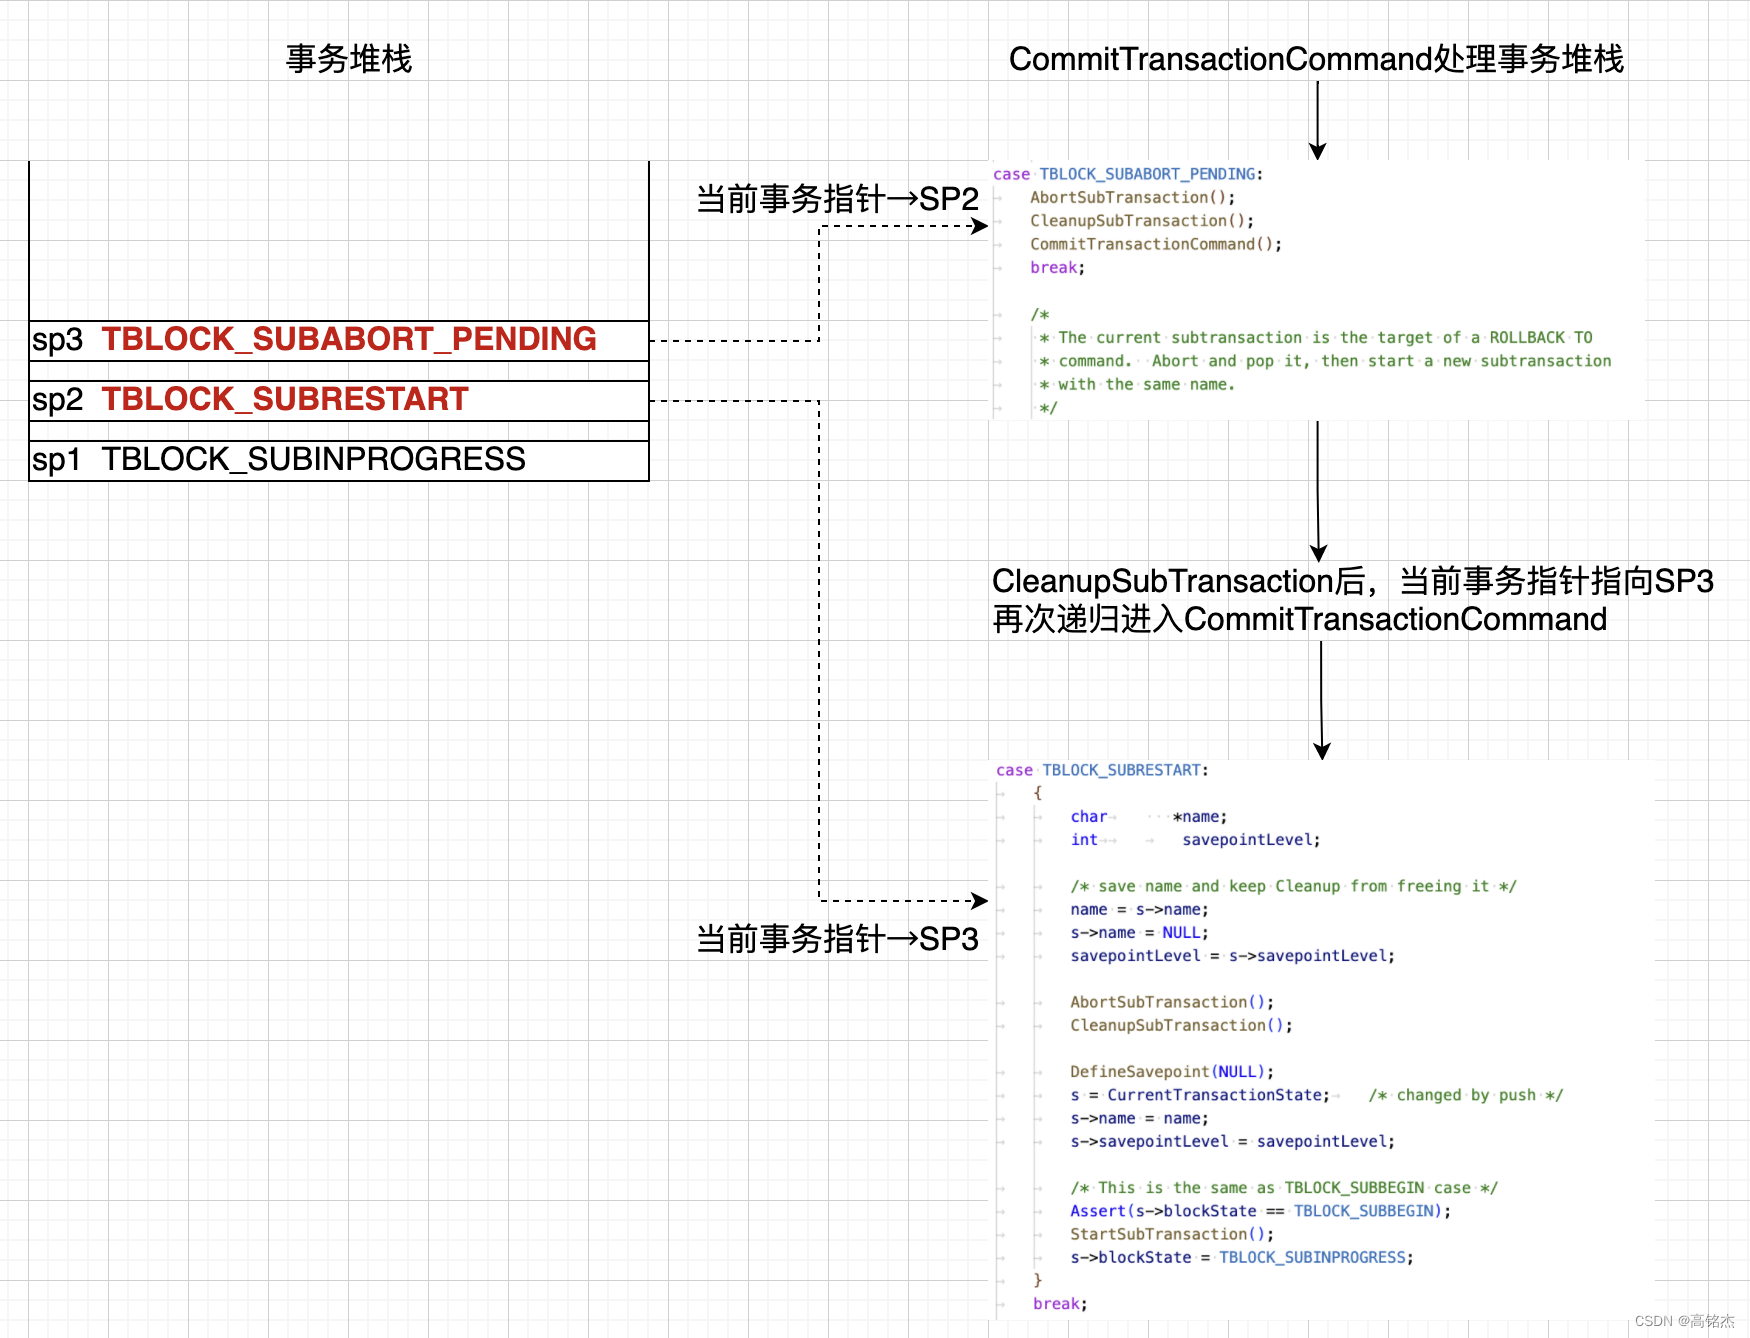Click comment 'This is the same as TBLOCK_SUBBEGIN case'

pos(1284,1188)
